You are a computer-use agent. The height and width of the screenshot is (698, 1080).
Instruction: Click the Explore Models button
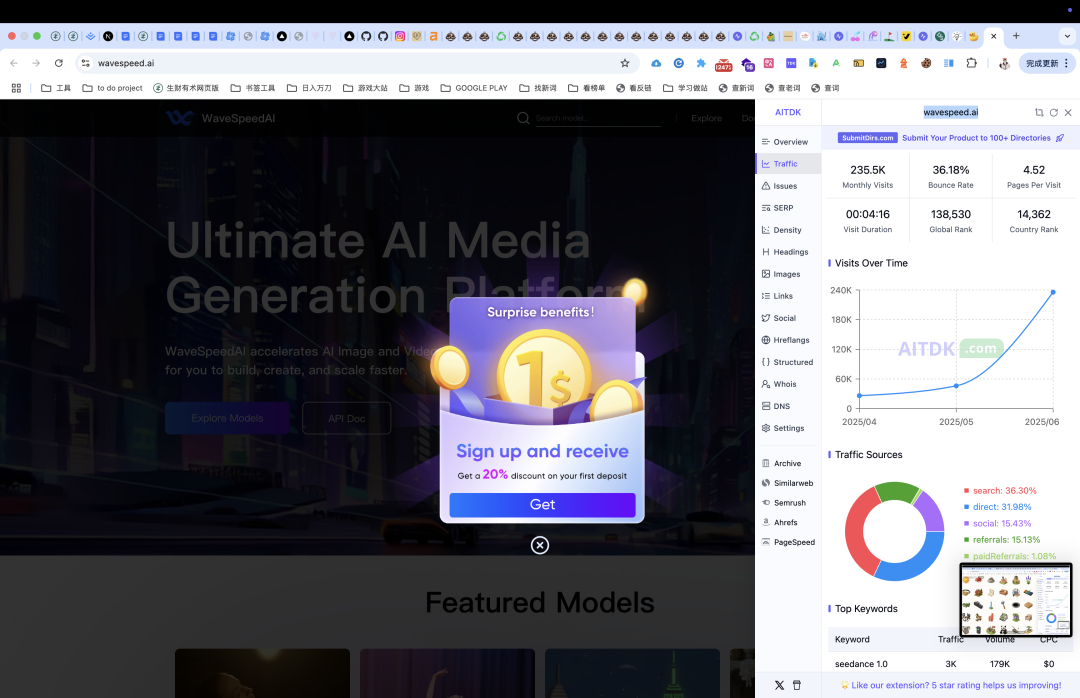(227, 418)
